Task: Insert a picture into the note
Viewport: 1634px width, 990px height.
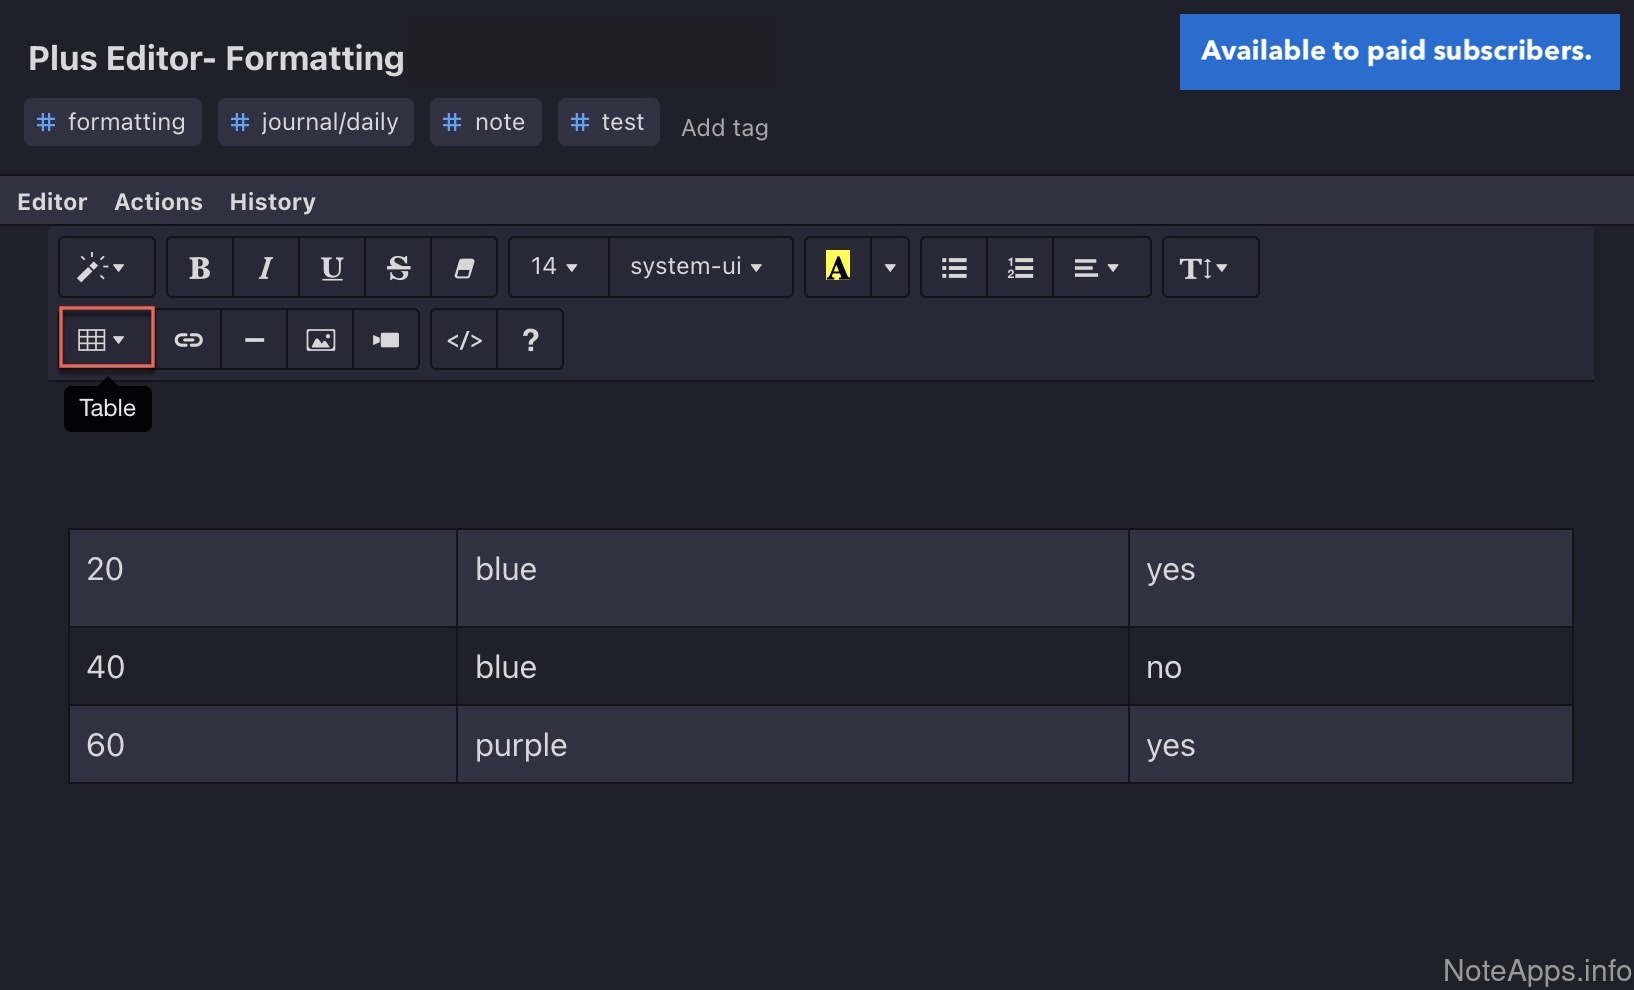Action: [320, 340]
